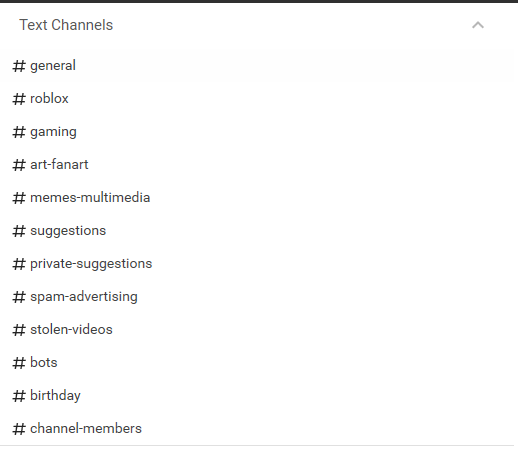Image resolution: width=518 pixels, height=456 pixels.
Task: Click the hash icon beside art-fanart
Action: [x=19, y=165]
